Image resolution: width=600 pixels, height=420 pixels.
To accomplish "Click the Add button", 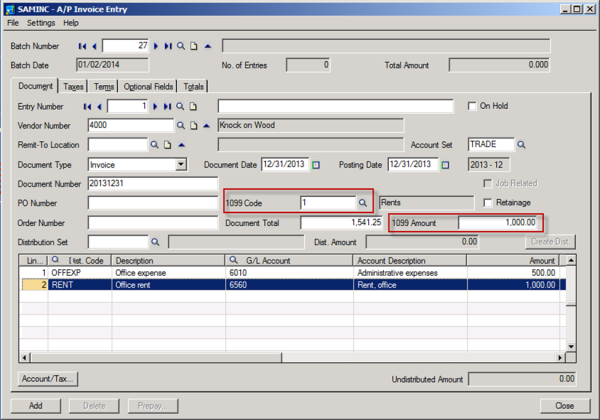I will tap(36, 406).
